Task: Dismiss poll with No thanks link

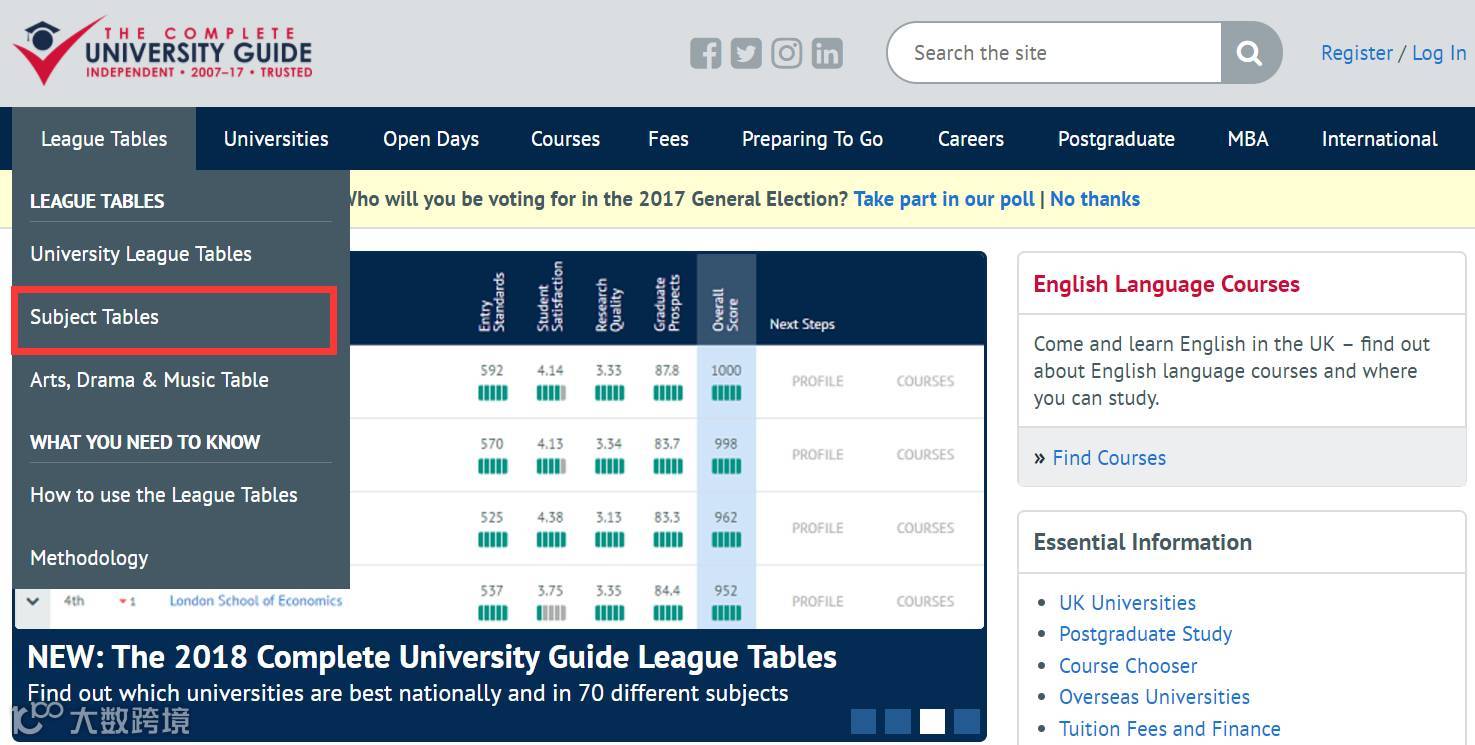Action: [x=1095, y=199]
